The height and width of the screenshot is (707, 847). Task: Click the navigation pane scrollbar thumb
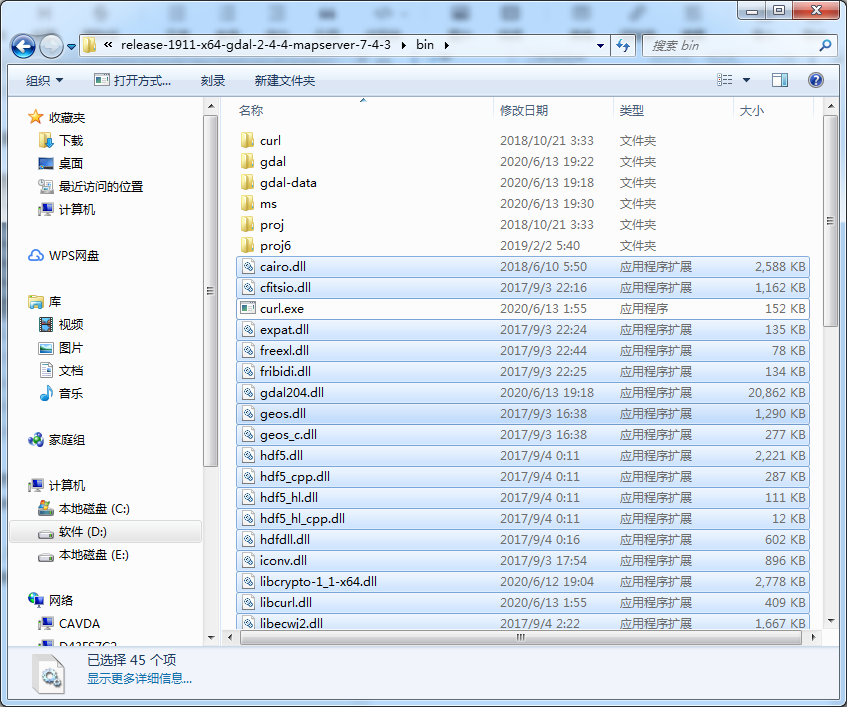[x=211, y=291]
